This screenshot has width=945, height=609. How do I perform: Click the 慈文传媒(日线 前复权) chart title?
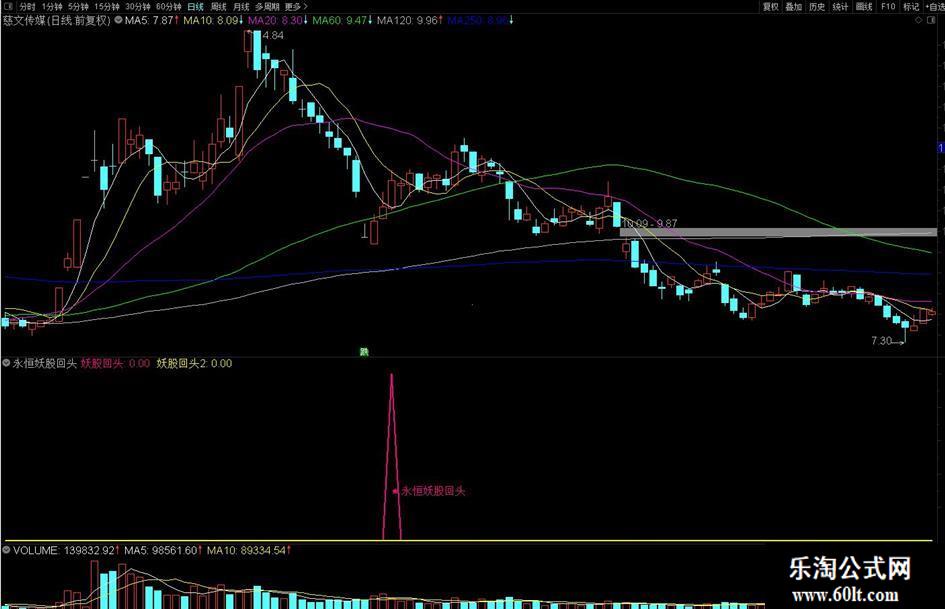[57, 20]
